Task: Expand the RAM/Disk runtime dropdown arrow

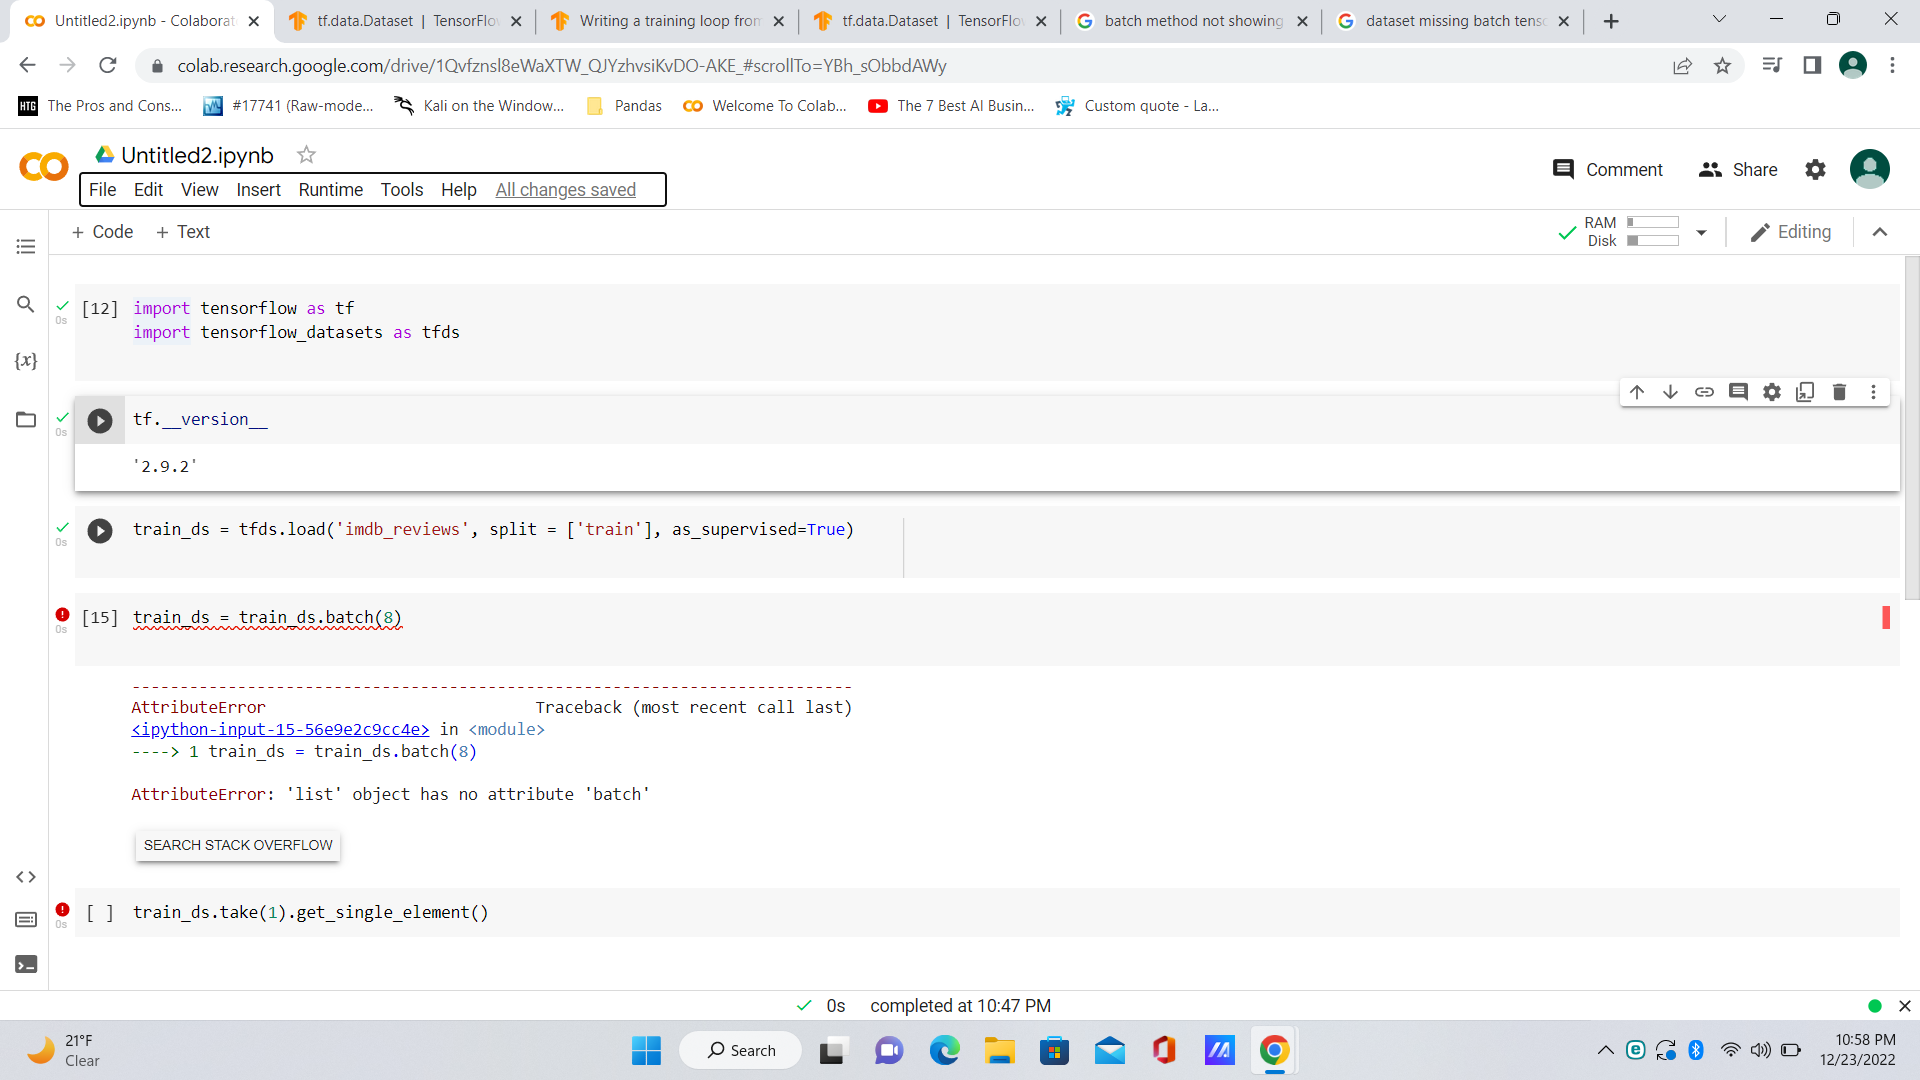Action: pos(1701,233)
